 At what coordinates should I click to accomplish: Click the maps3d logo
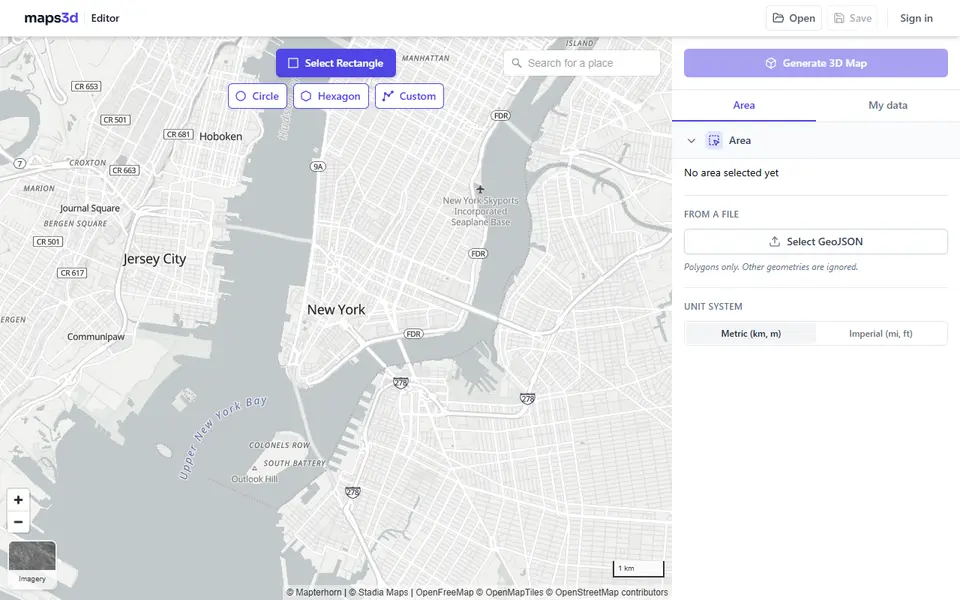pos(51,18)
